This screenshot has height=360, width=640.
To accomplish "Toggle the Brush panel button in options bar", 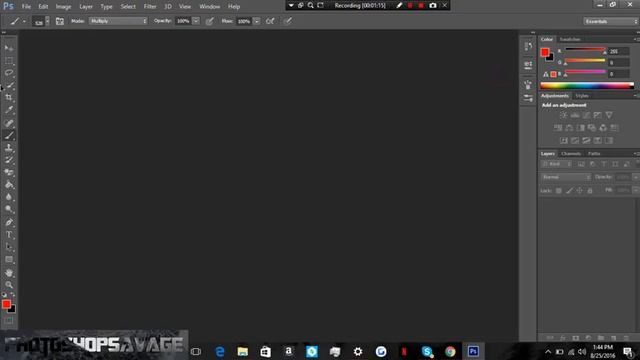I will coord(60,21).
